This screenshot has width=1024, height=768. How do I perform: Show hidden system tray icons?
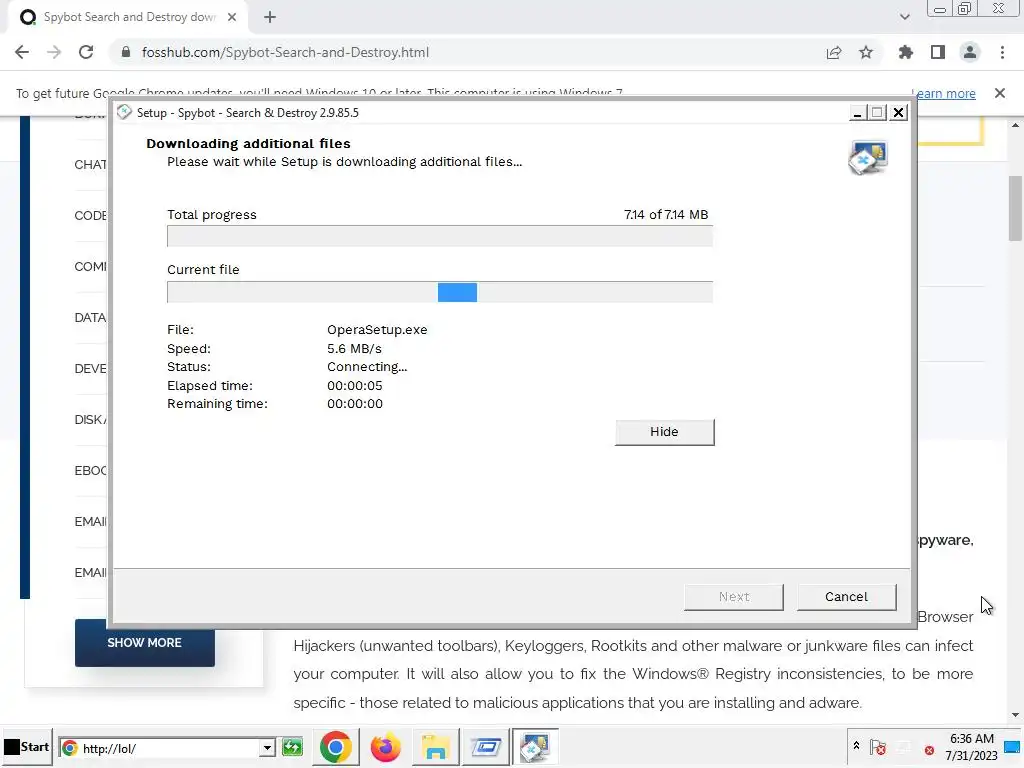(x=856, y=746)
